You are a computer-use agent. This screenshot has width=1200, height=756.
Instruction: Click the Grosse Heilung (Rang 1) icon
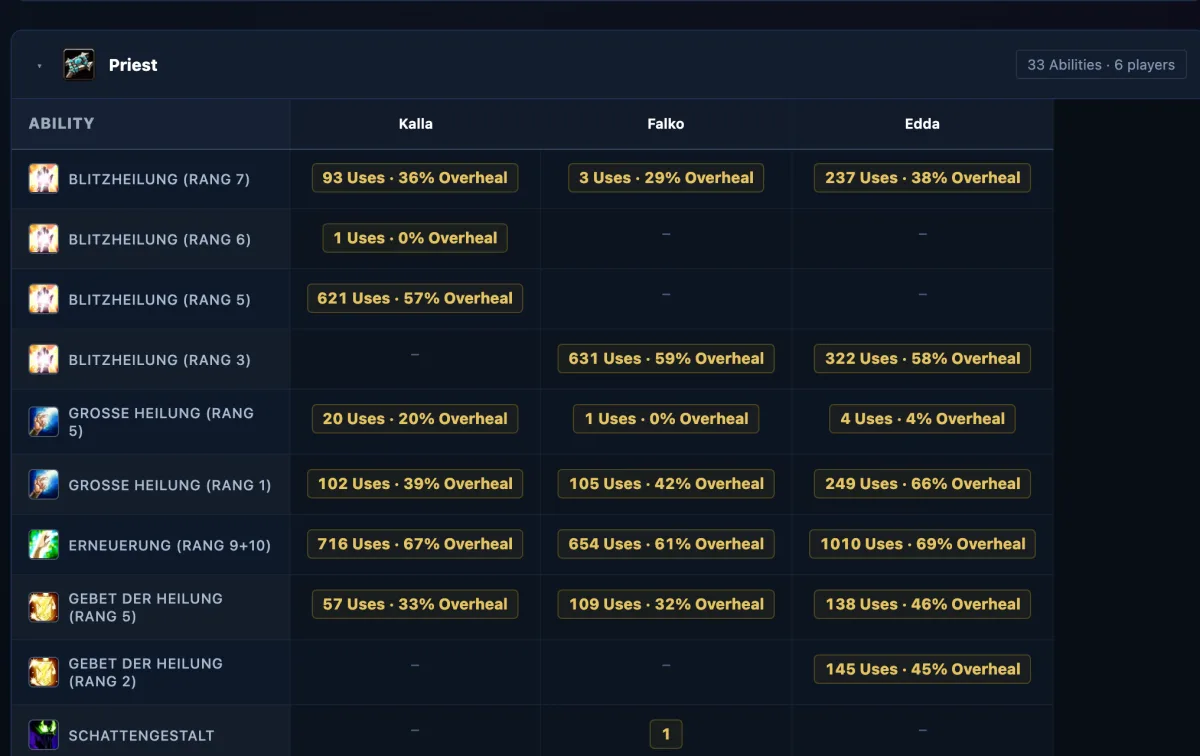[44, 485]
